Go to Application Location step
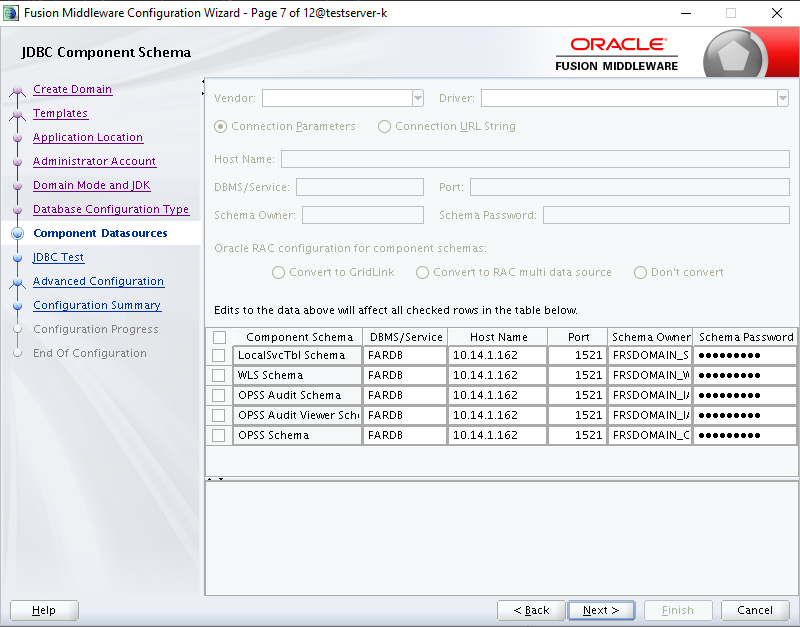 pos(88,137)
